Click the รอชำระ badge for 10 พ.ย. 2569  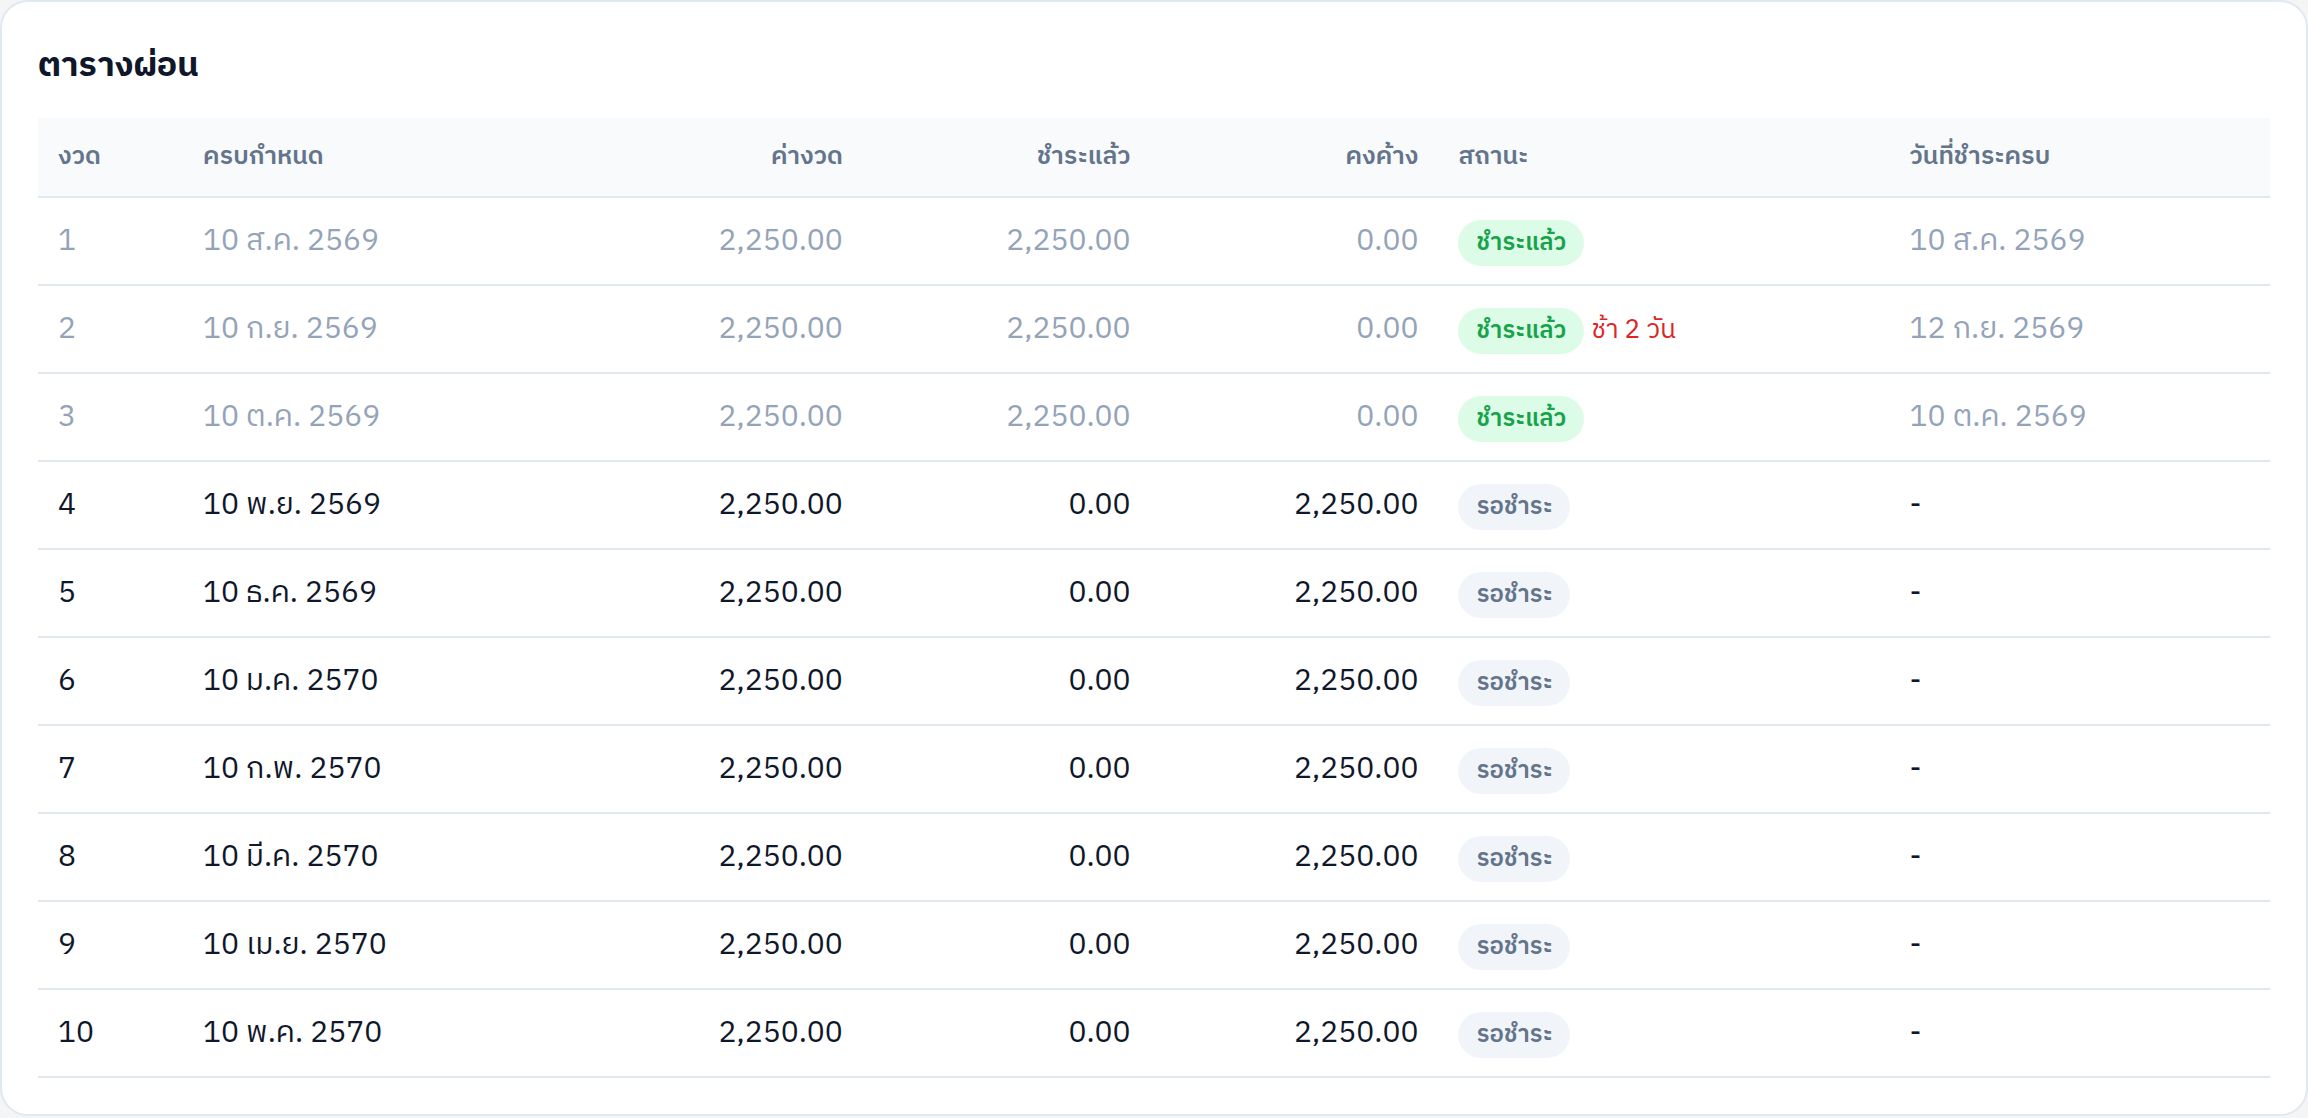point(1513,506)
